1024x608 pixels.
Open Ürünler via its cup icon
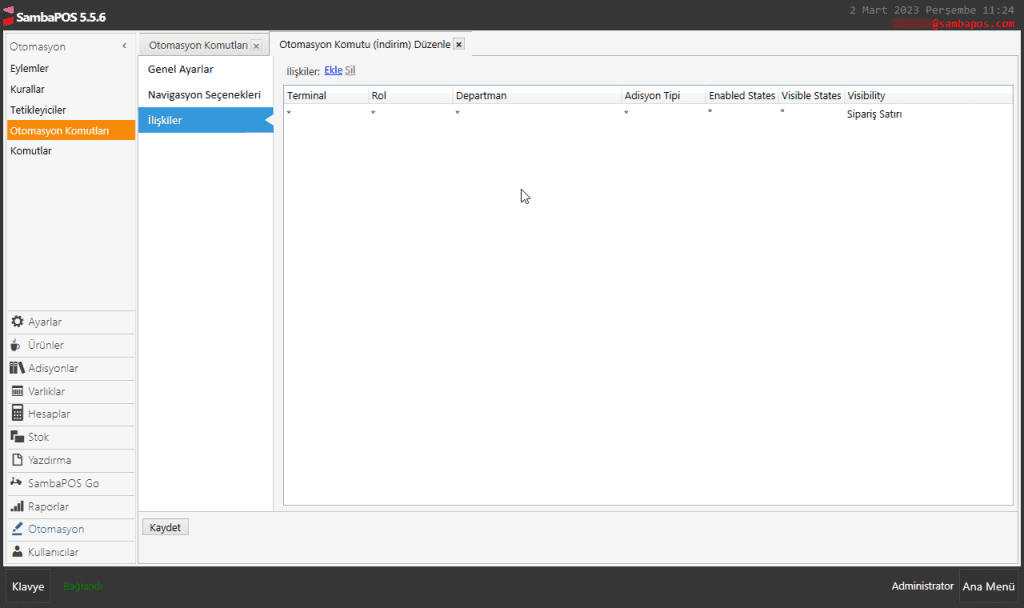click(17, 345)
